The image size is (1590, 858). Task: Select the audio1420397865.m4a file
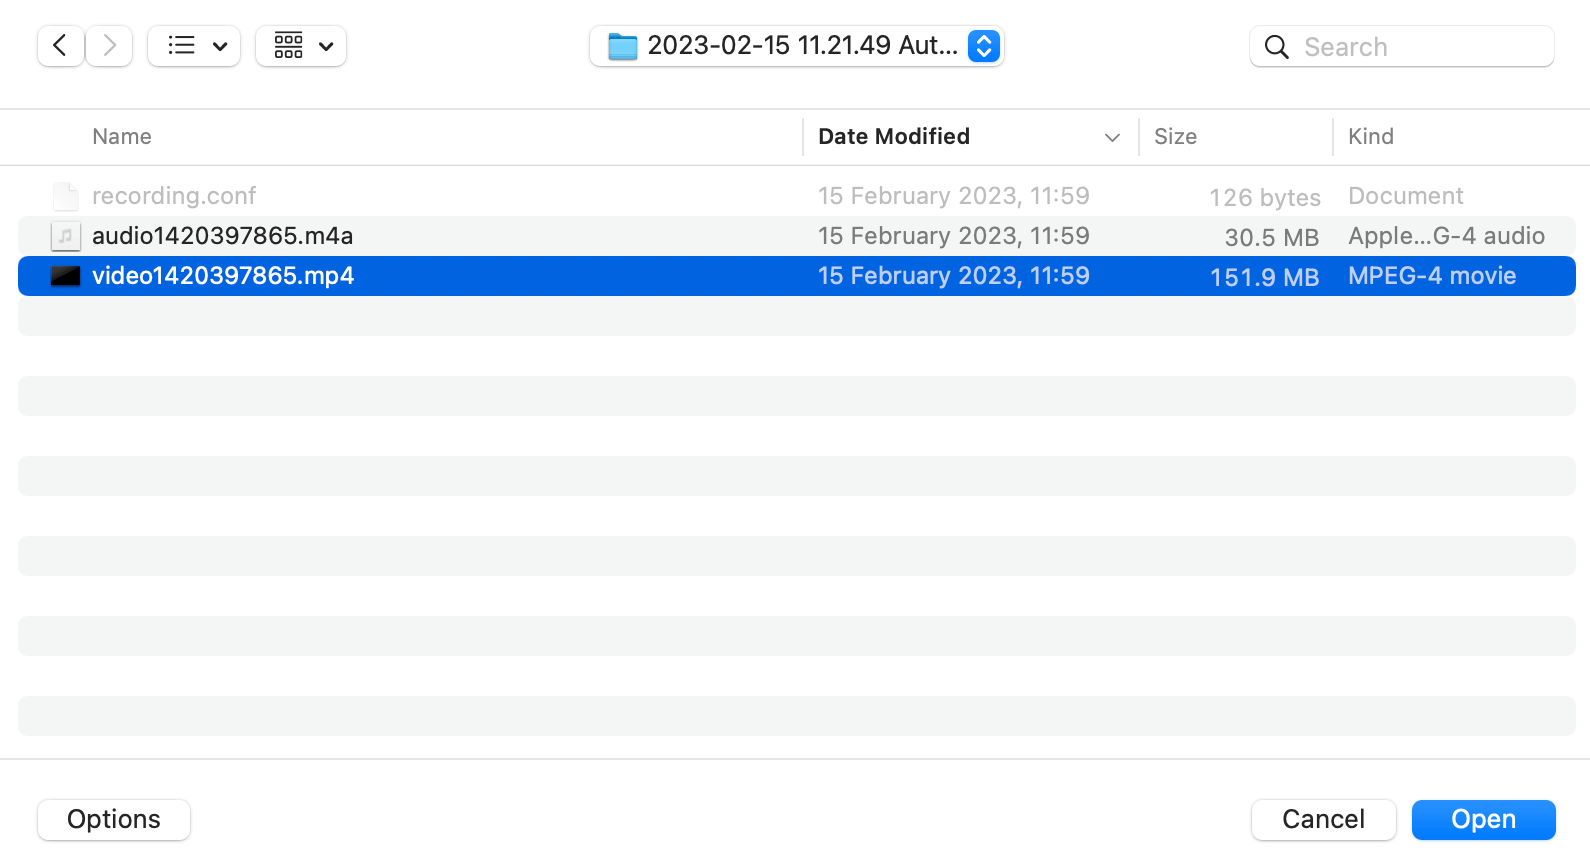tap(797, 236)
